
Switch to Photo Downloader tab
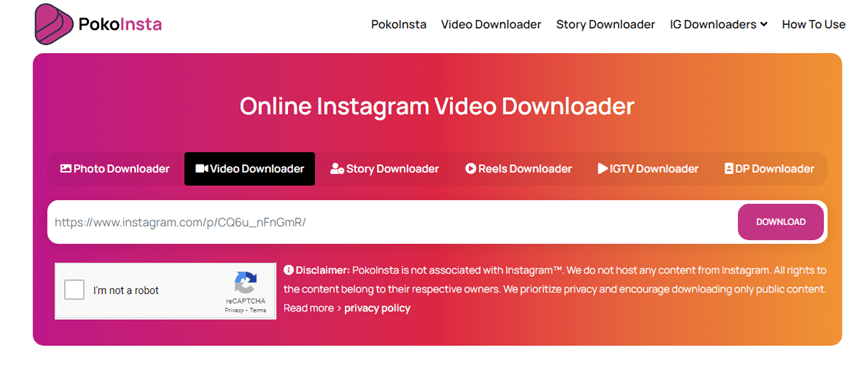115,169
